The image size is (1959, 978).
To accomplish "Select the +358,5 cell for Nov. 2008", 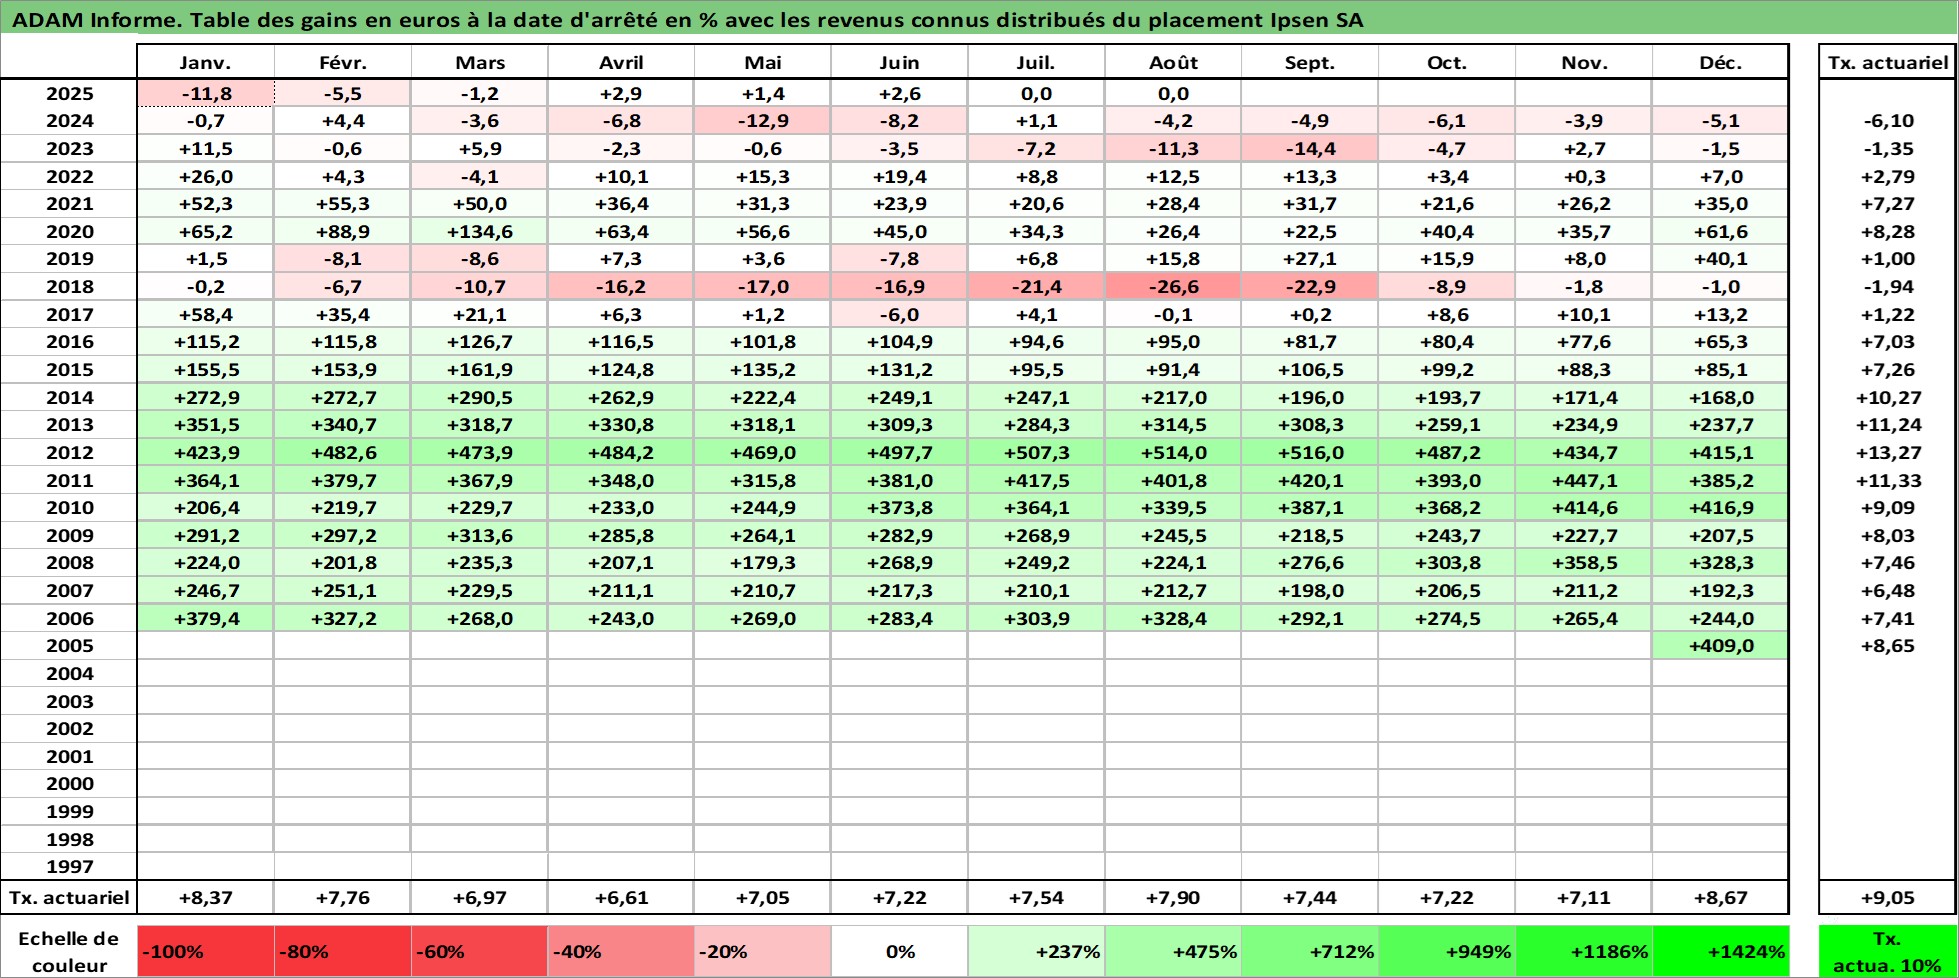I will [1584, 562].
